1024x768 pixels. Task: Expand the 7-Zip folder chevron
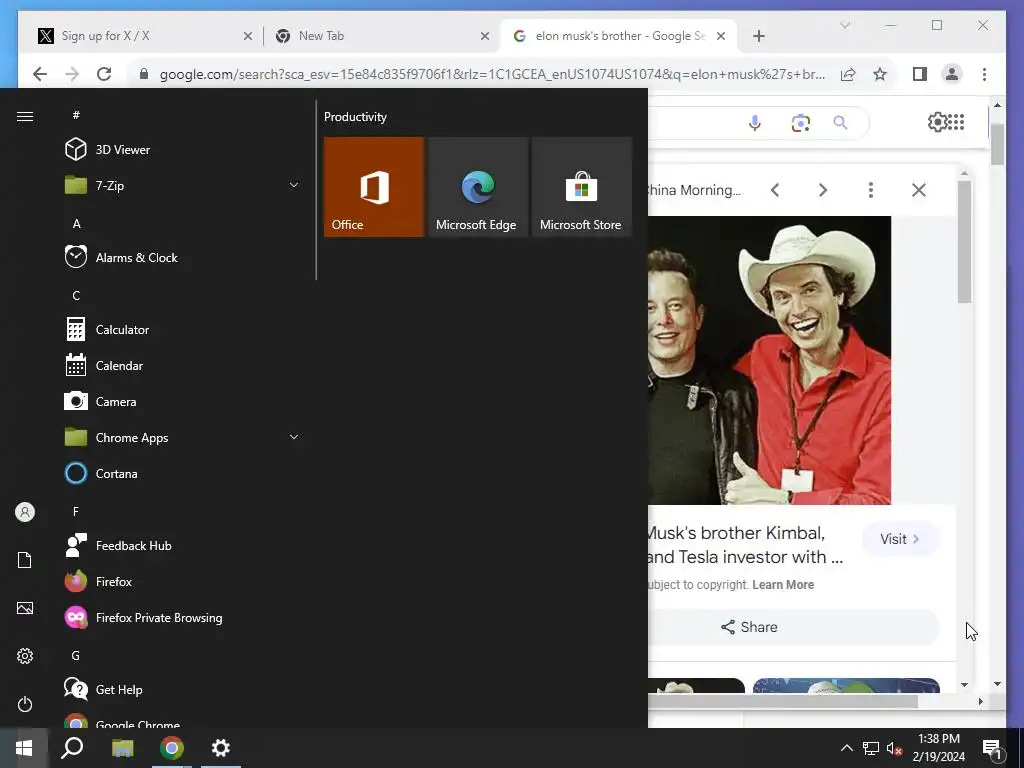coord(294,185)
